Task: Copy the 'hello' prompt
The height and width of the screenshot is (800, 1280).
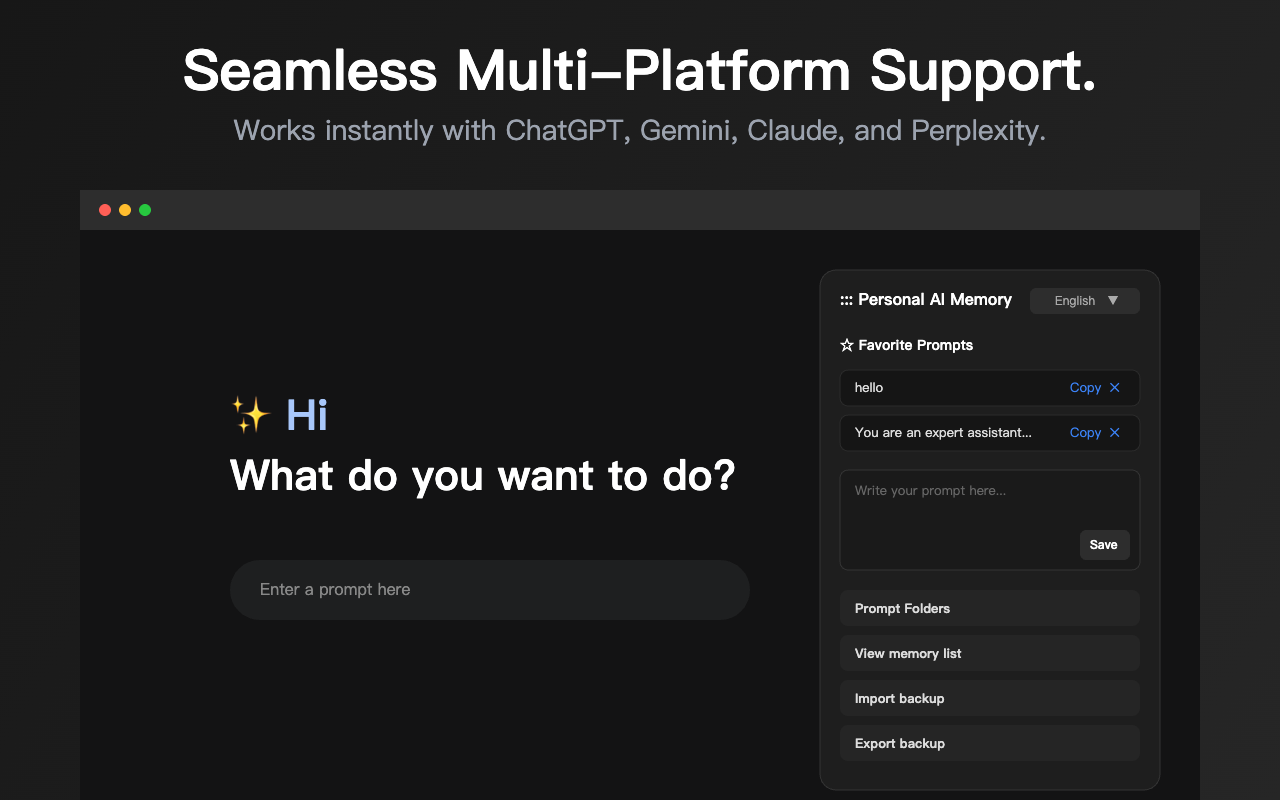Action: (x=1085, y=387)
